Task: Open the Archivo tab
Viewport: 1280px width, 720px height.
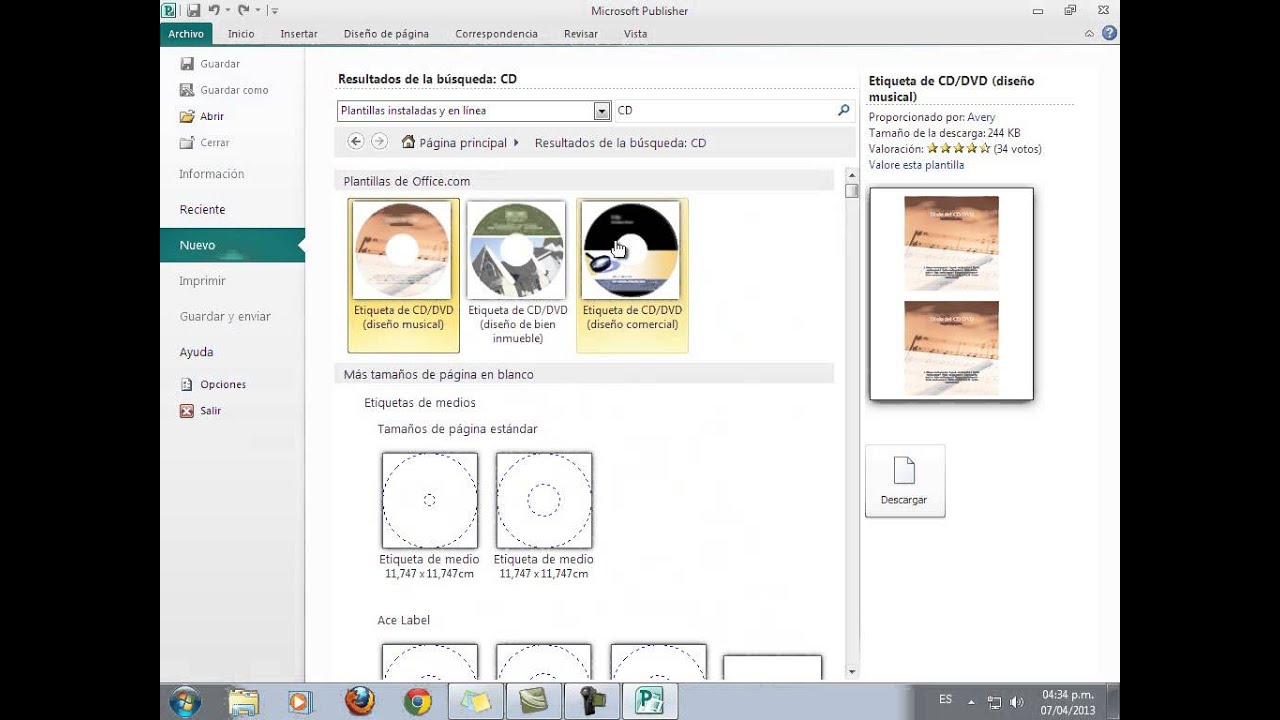Action: pos(186,33)
